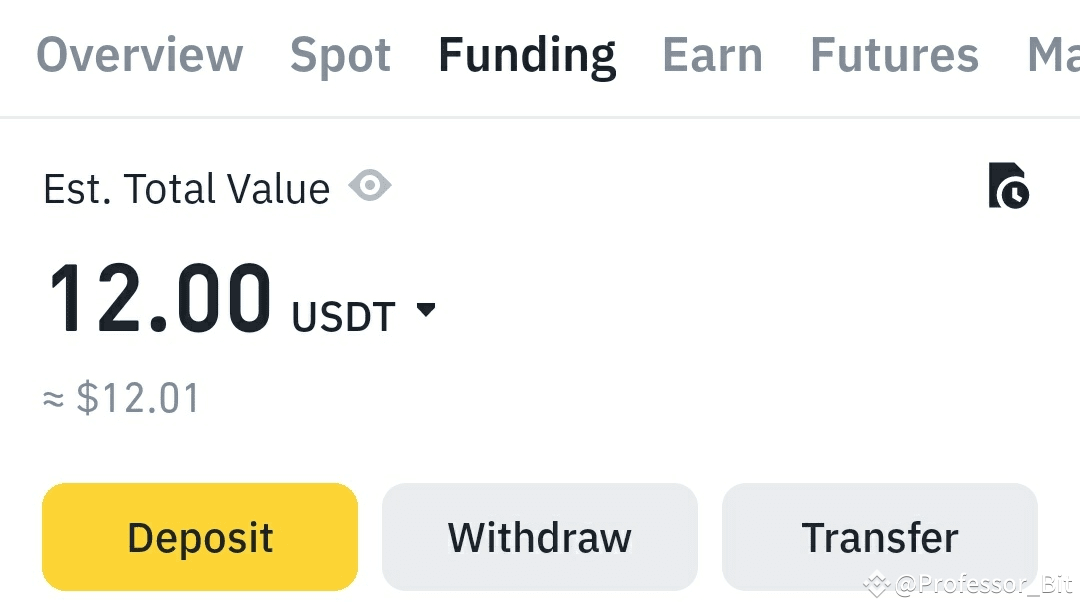Viewport: 1080px width, 607px height.
Task: Switch to the Overview tab
Action: 140,55
